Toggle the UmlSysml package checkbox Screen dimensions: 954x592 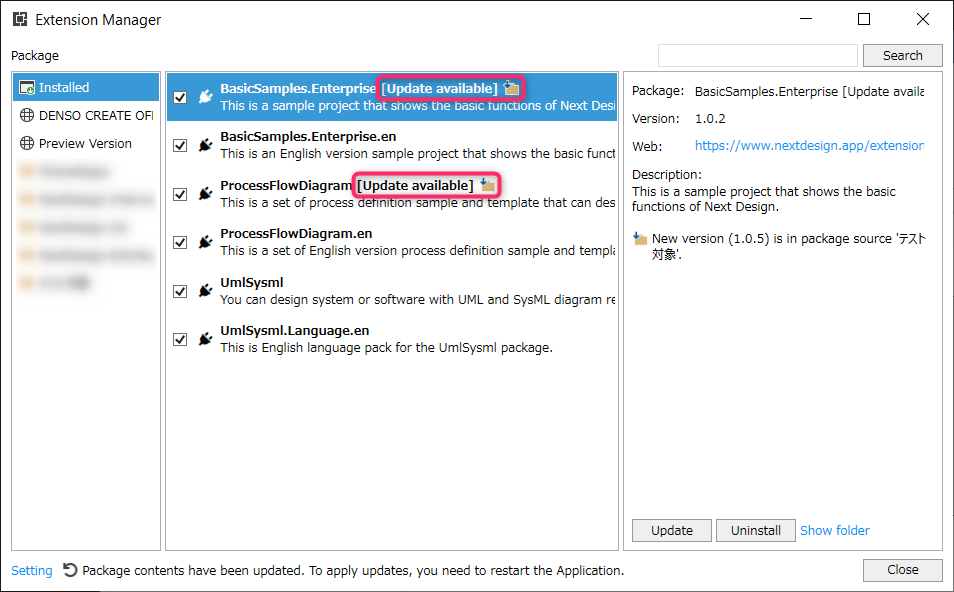[x=180, y=291]
